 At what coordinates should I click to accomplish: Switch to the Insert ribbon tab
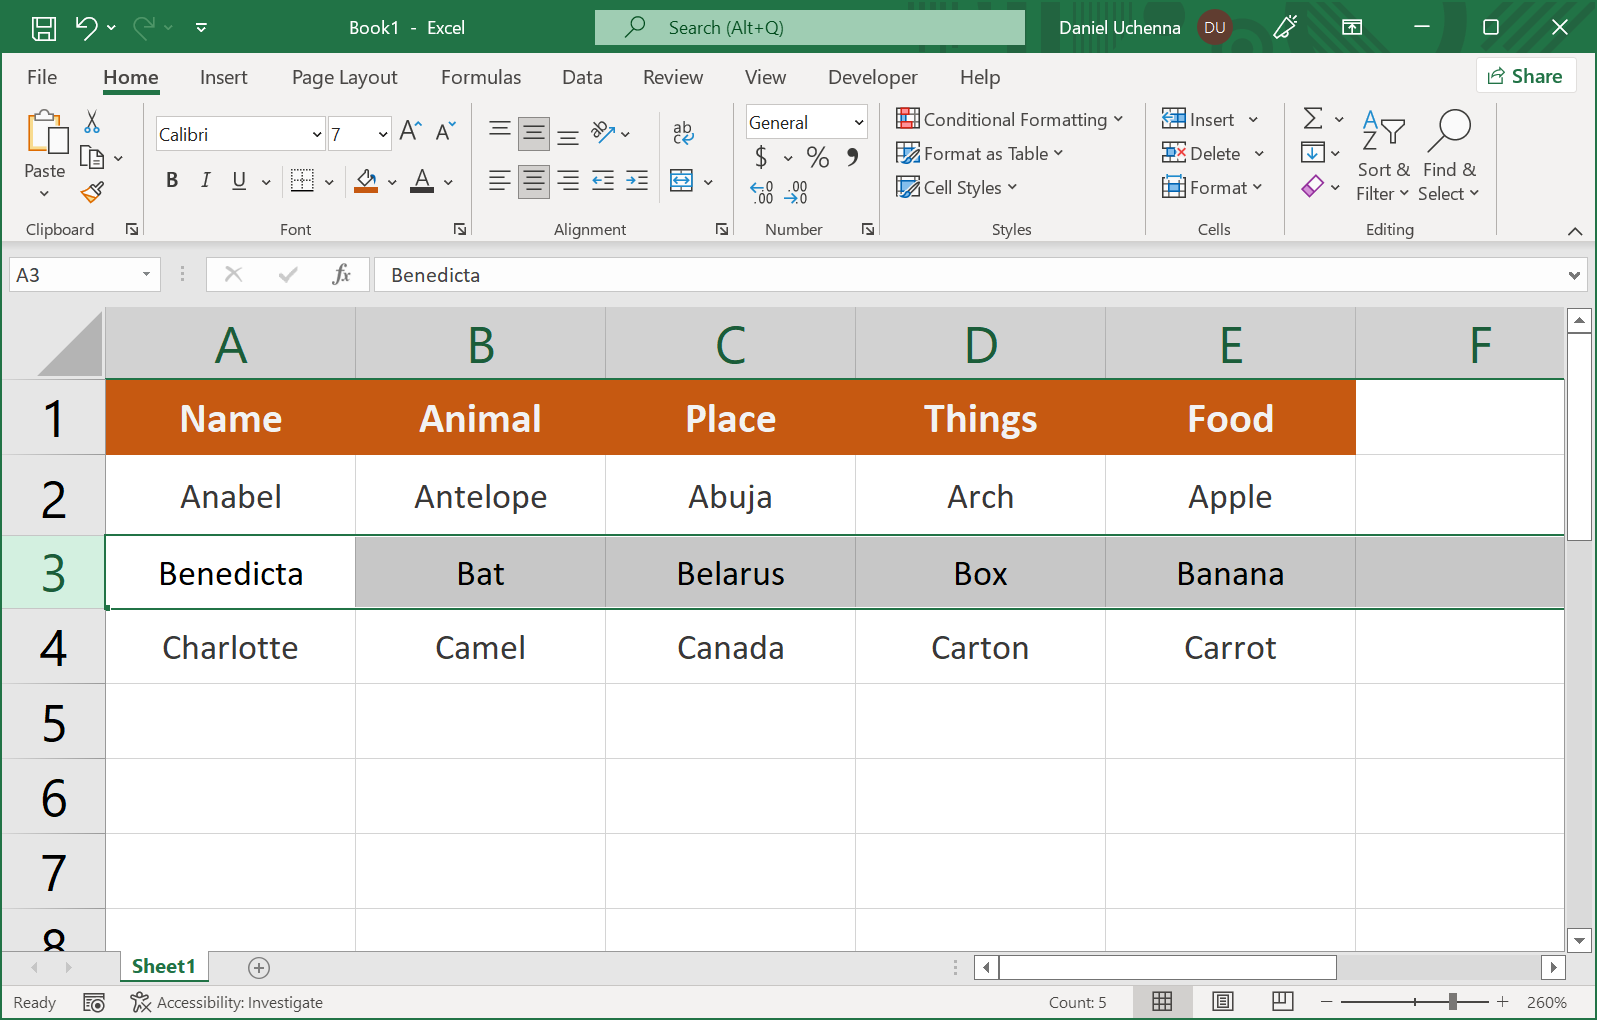pyautogui.click(x=223, y=77)
